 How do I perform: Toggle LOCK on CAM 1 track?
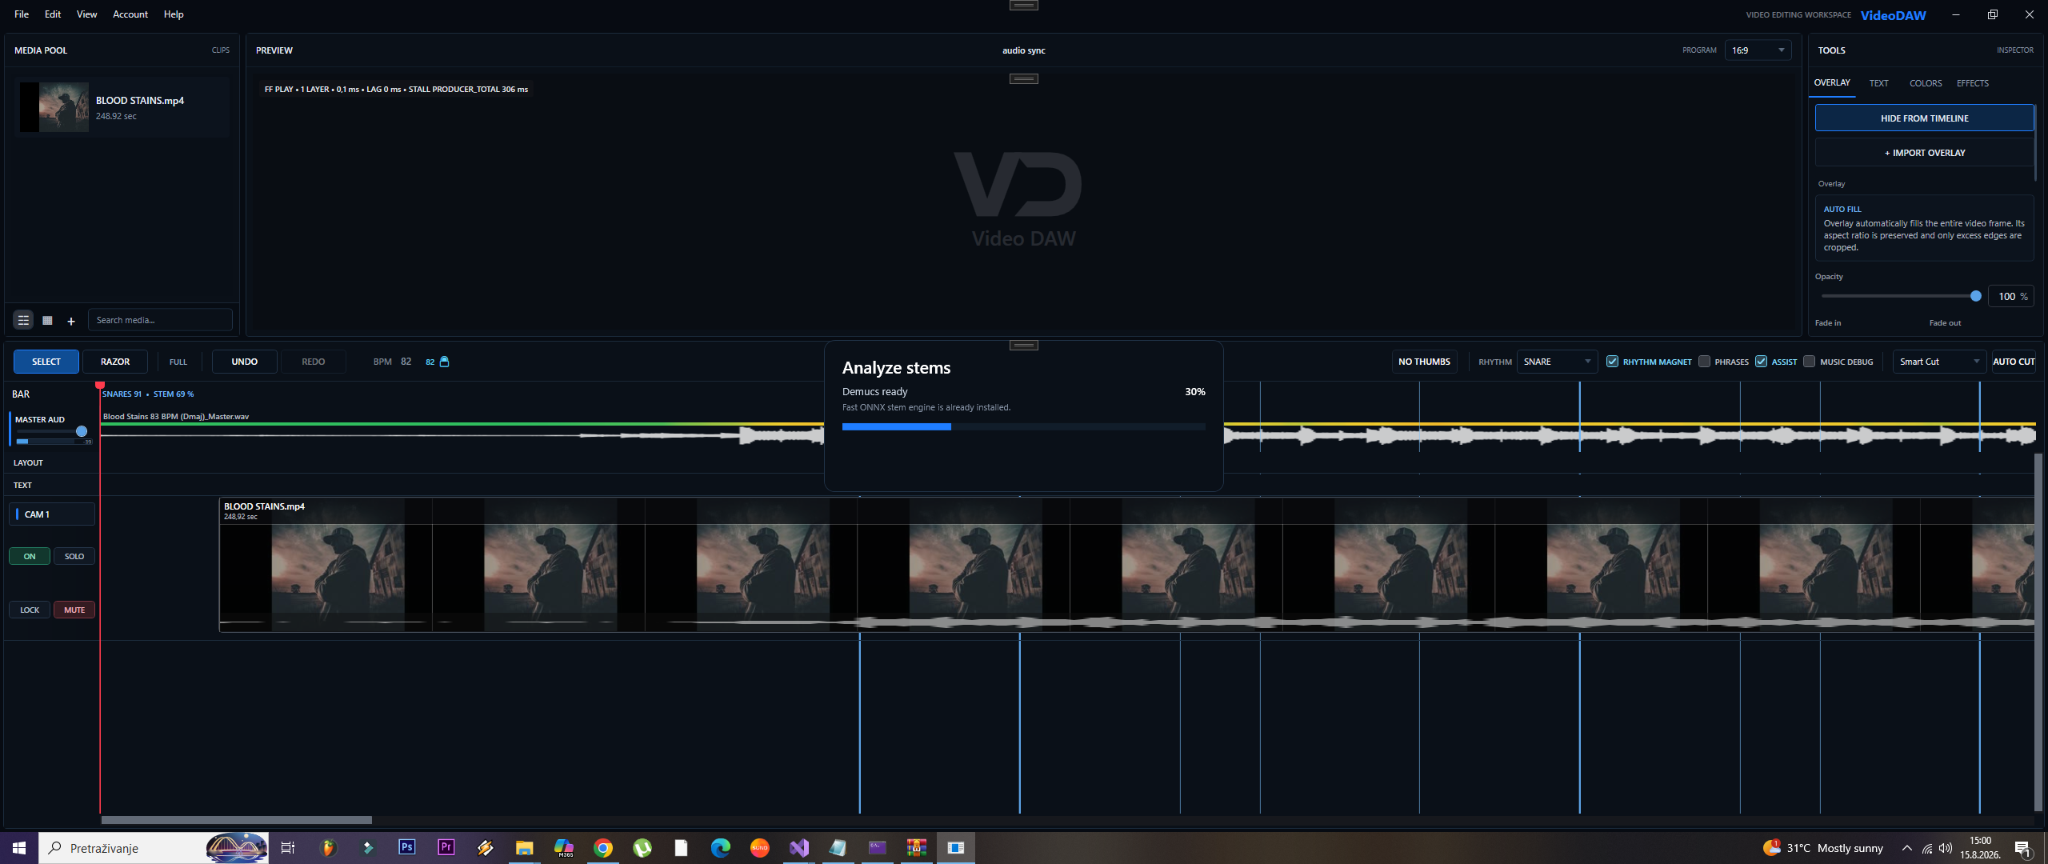30,610
